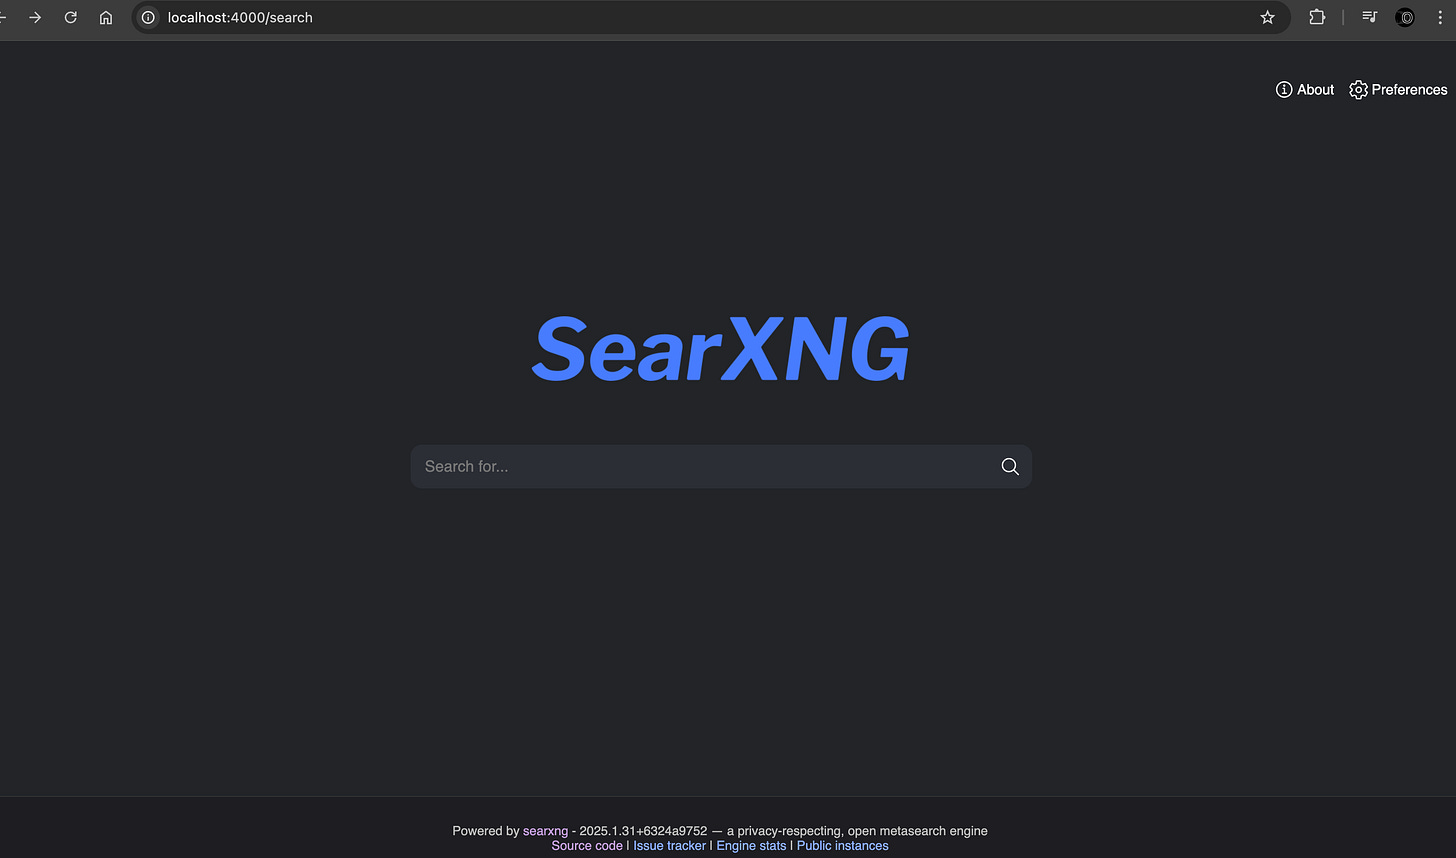Open the browser profile avatar
Screen dimensions: 1456x858
point(1405,18)
